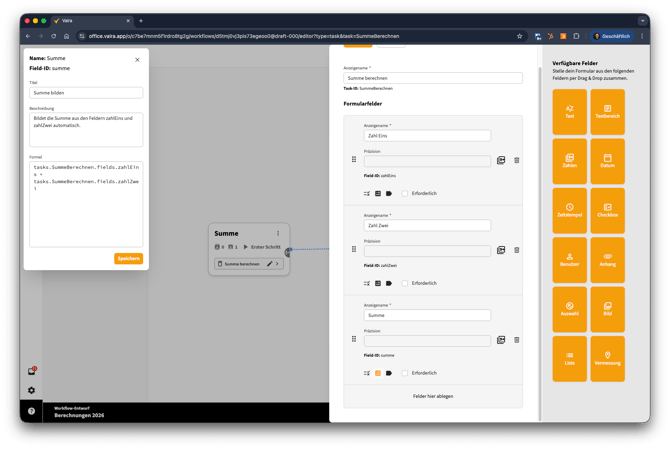
Task: Click the Erster Schritt play indicator
Action: pos(246,247)
